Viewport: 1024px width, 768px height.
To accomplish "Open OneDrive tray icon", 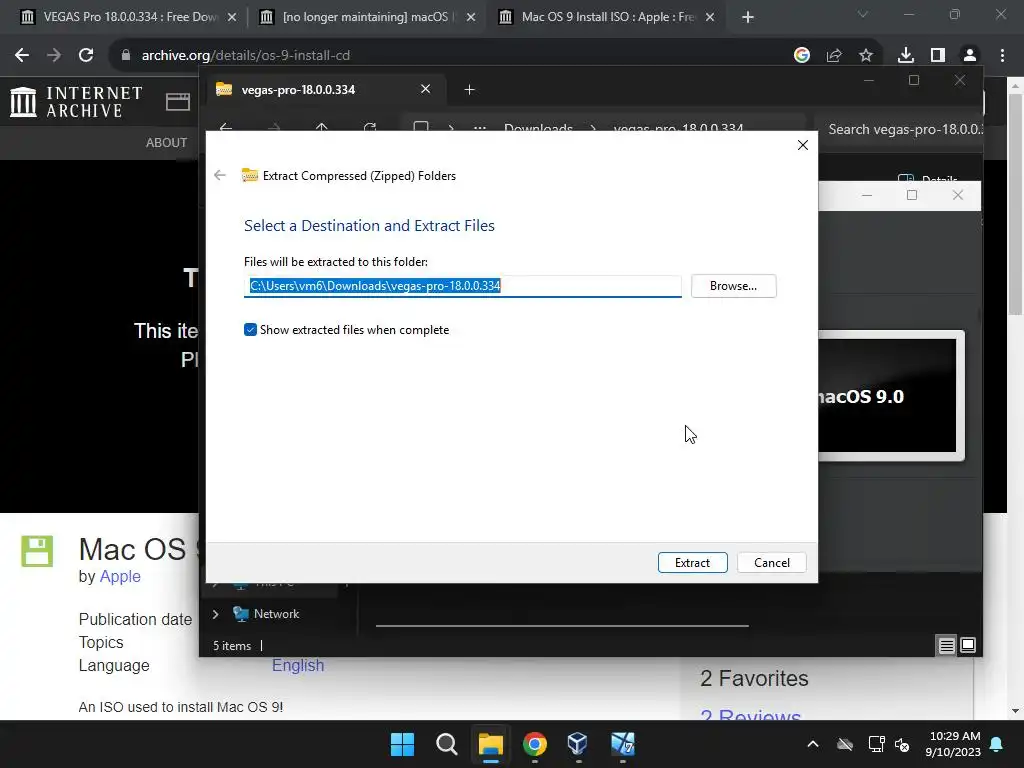I will pos(845,744).
